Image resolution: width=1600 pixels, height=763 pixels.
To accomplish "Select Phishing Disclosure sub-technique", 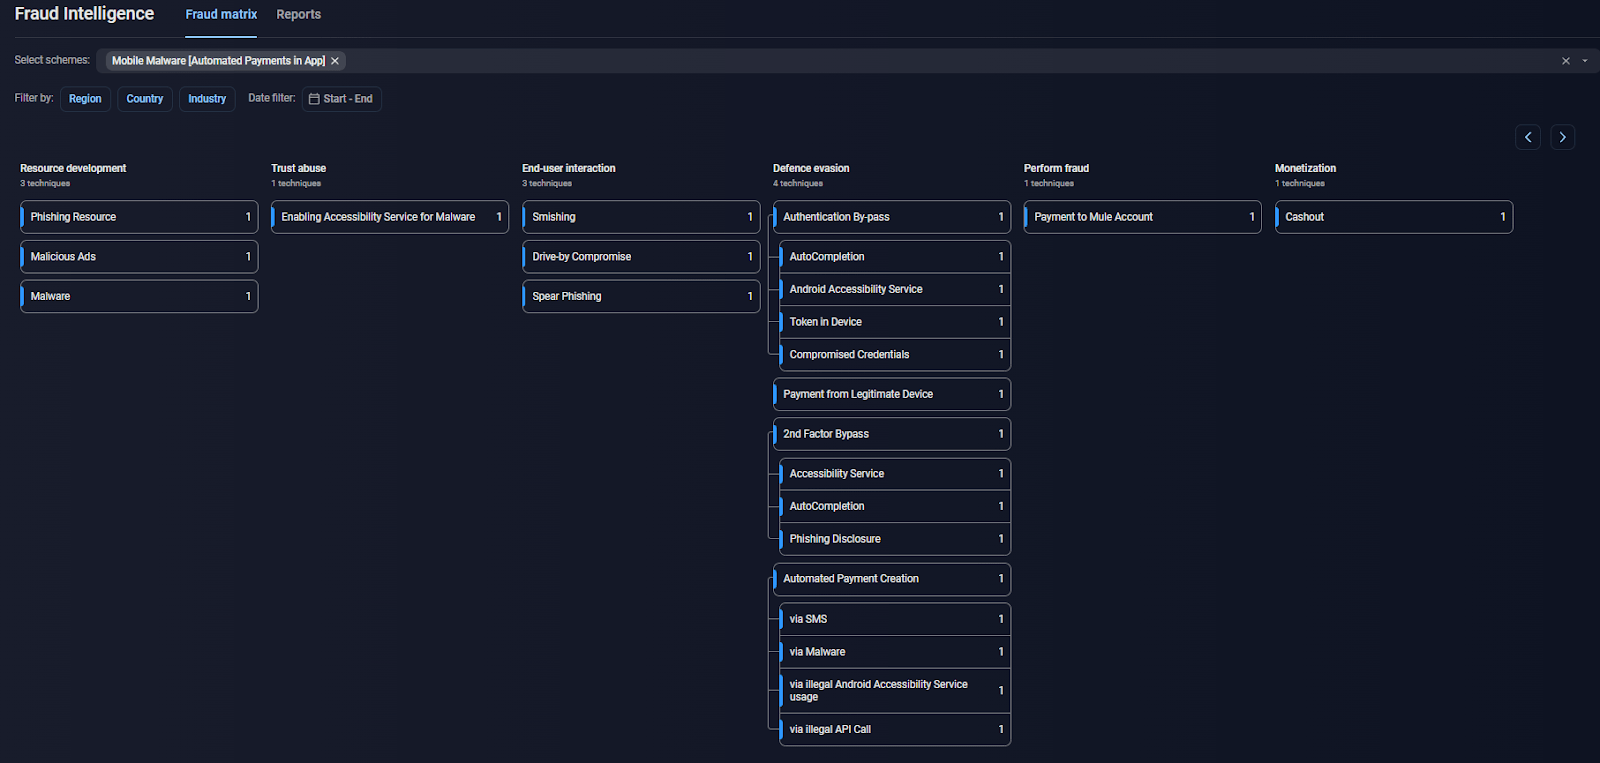I will [895, 539].
